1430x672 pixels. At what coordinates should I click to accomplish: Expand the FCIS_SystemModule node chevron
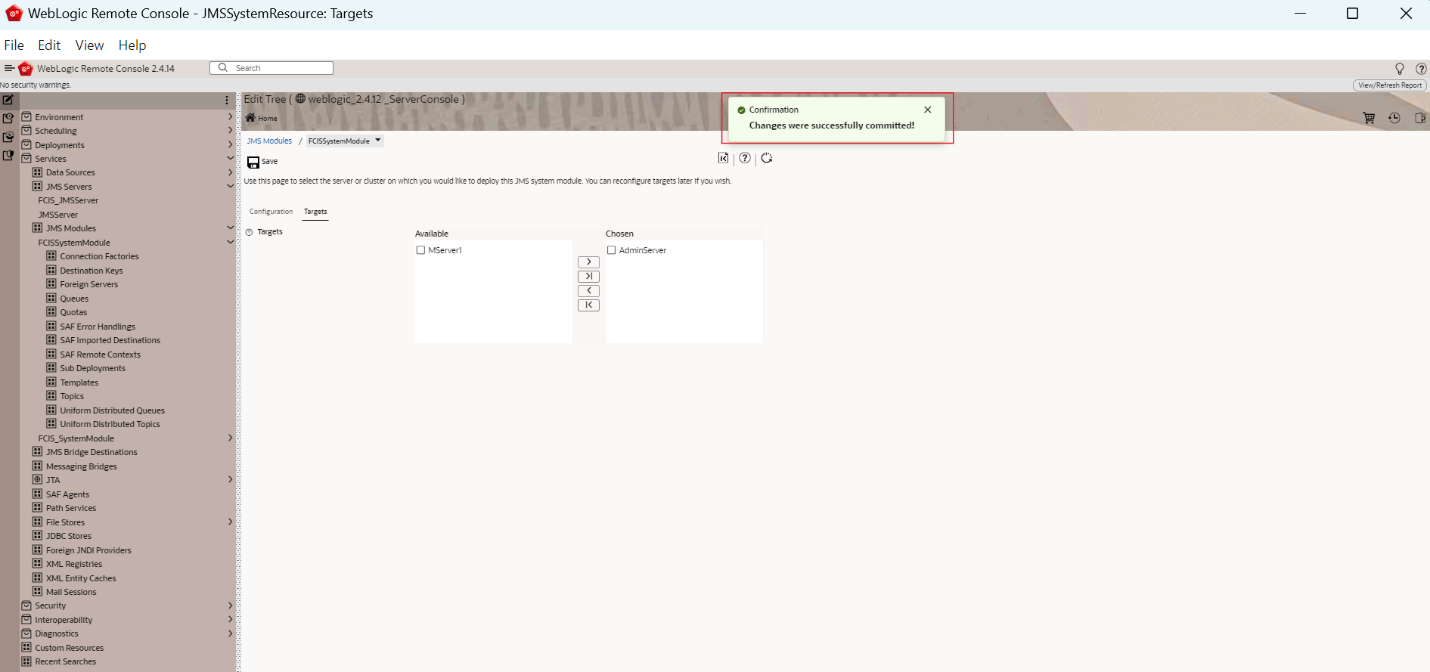coord(230,438)
